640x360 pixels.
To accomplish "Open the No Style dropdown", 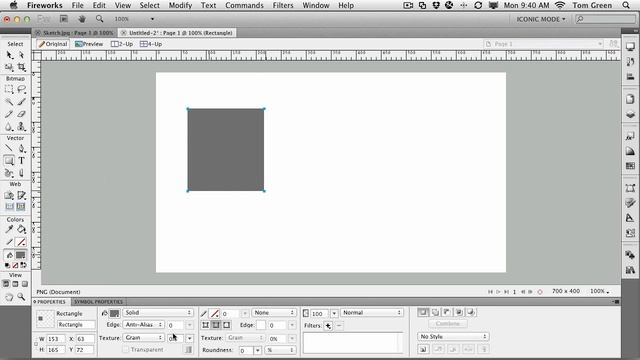I will click(453, 337).
